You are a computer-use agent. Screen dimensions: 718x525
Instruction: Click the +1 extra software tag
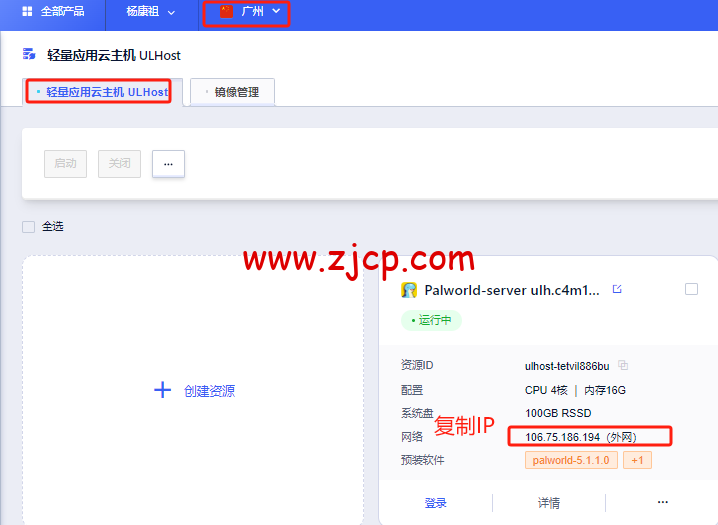coord(637,460)
